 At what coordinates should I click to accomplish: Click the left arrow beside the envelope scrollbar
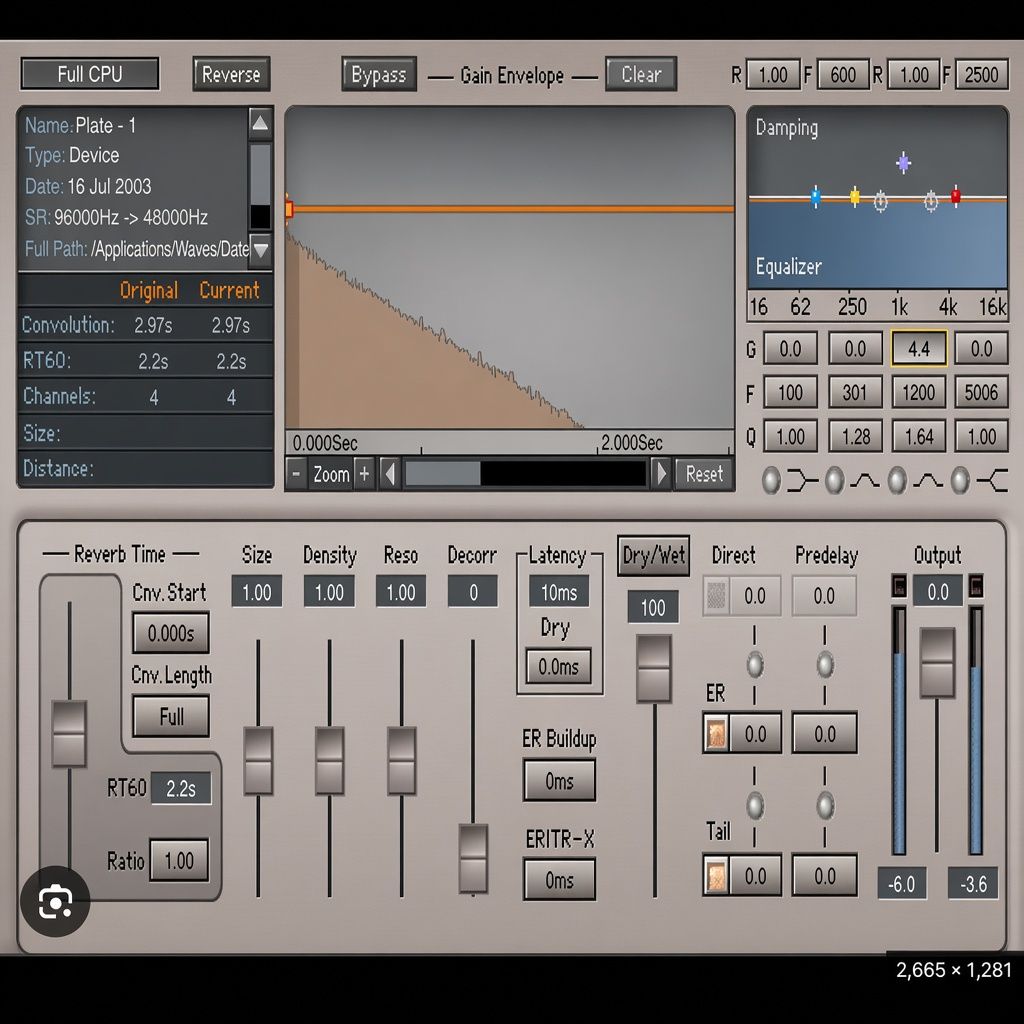390,473
